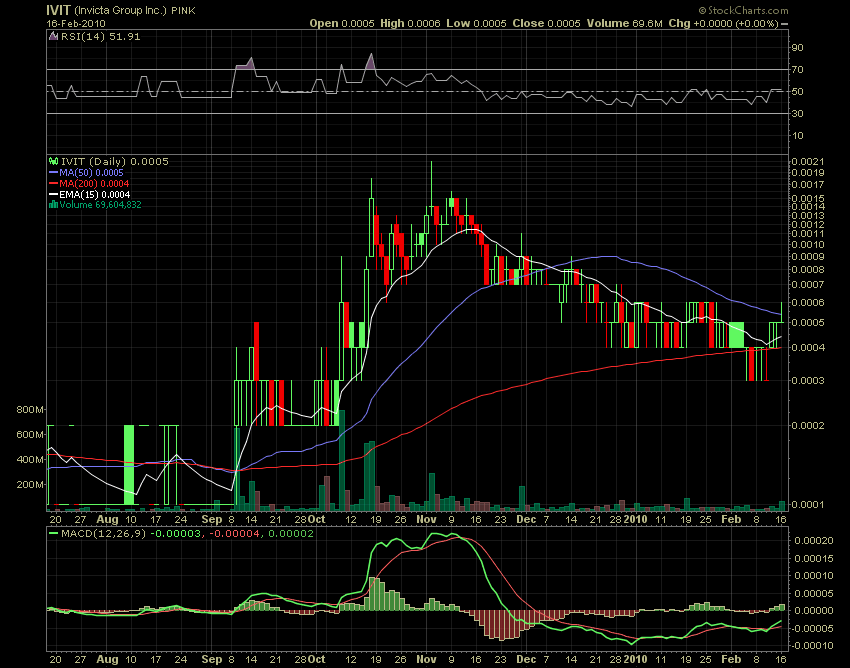
Task: Click the StockCharts.com watermark link
Action: [743, 10]
